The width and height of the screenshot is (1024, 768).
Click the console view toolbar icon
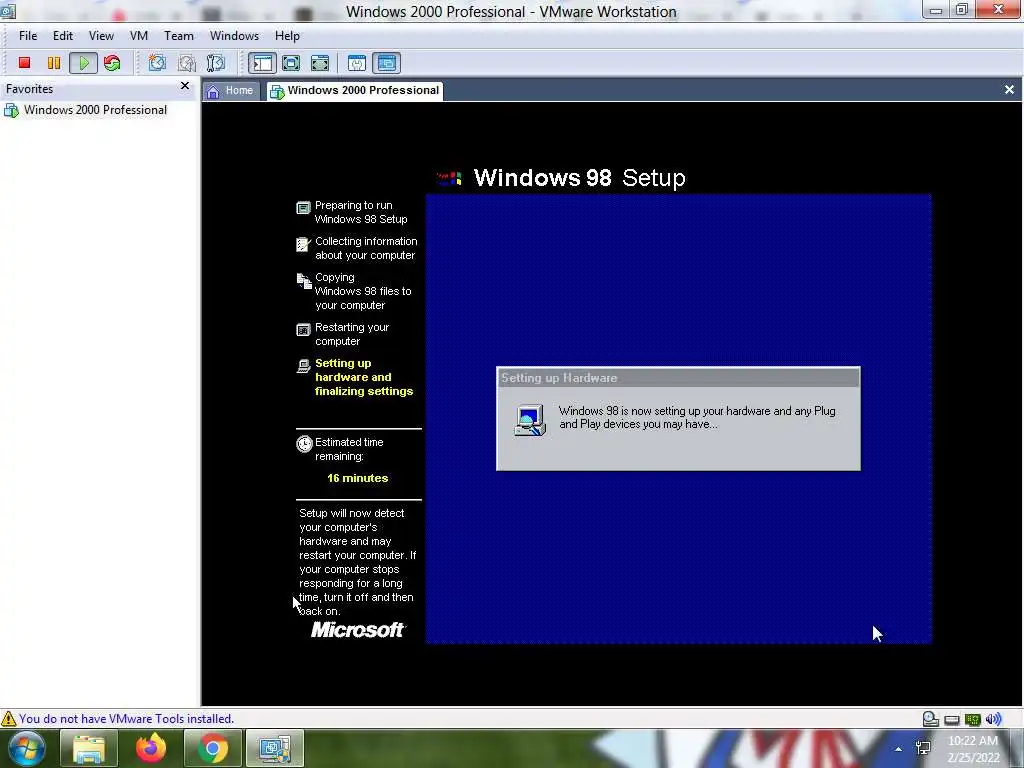[387, 63]
